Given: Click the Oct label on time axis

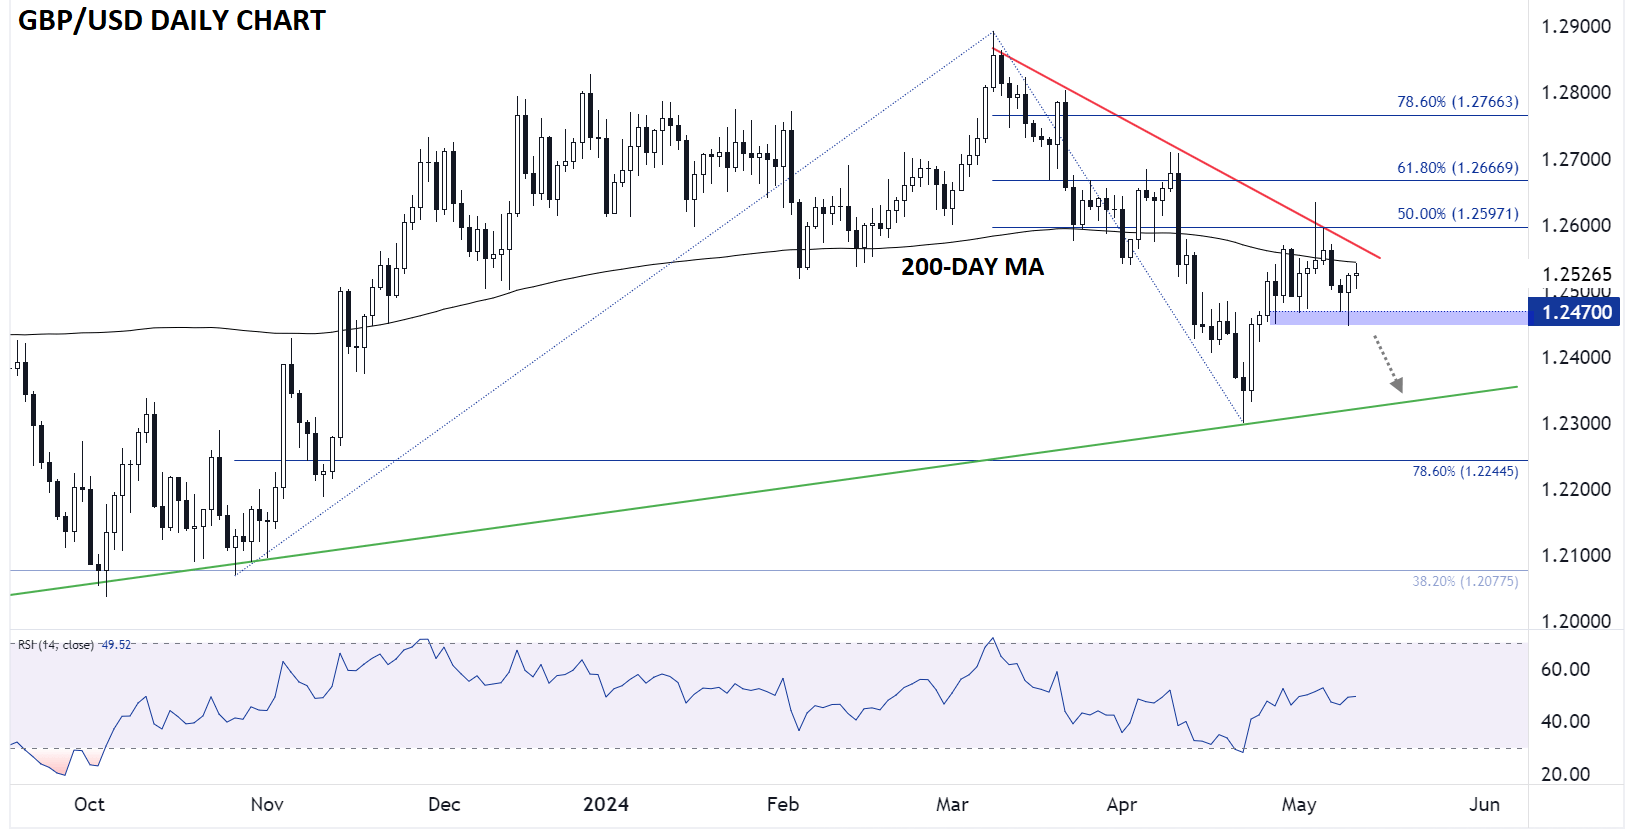Looking at the screenshot, I should 89,804.
